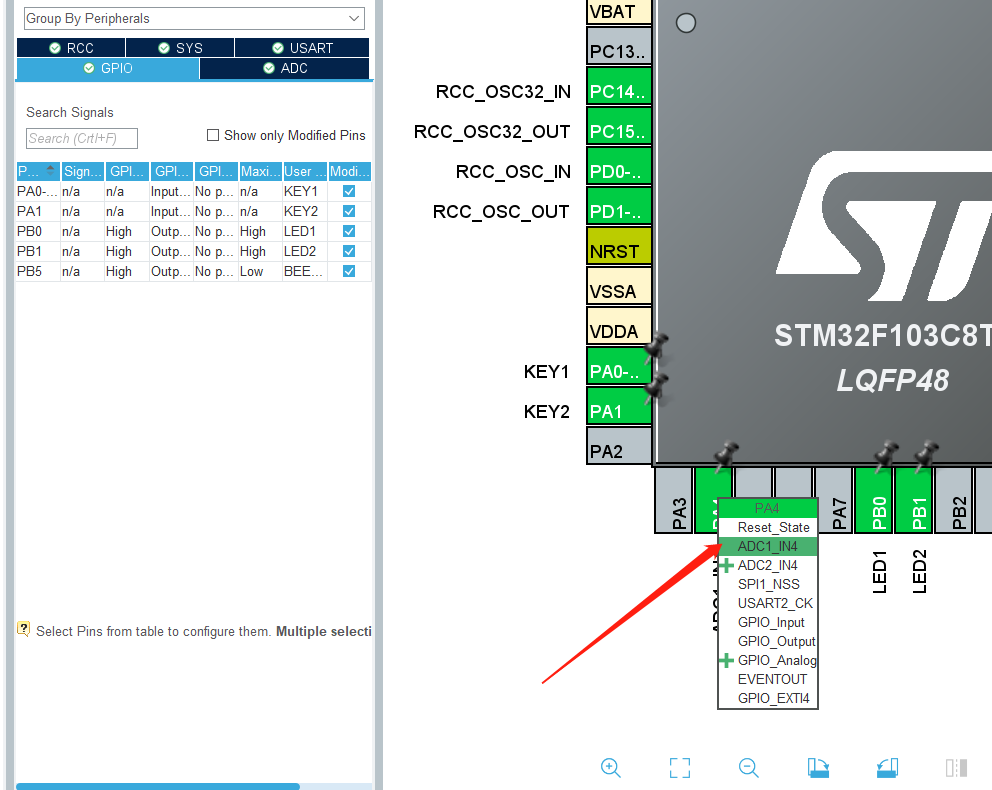992x790 pixels.
Task: Click the PA1 pin labeled KEY2
Action: point(619,405)
